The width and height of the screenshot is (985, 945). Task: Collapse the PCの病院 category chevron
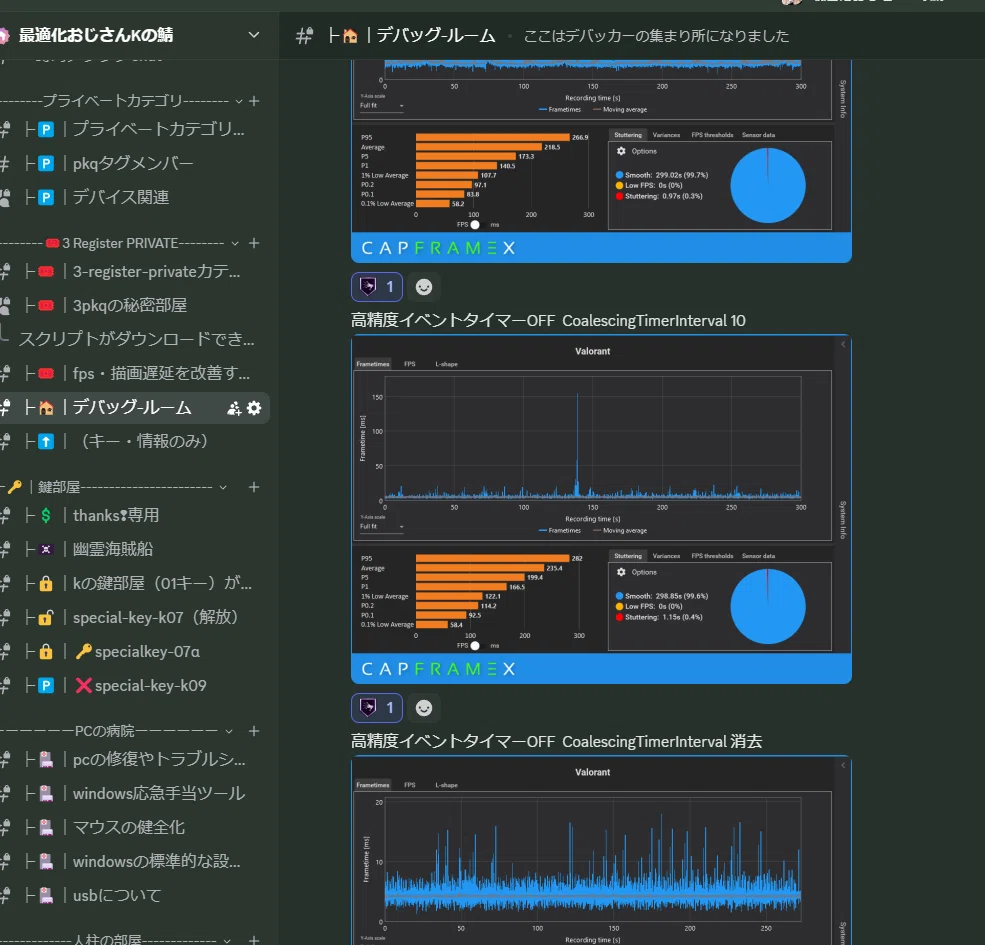229,731
